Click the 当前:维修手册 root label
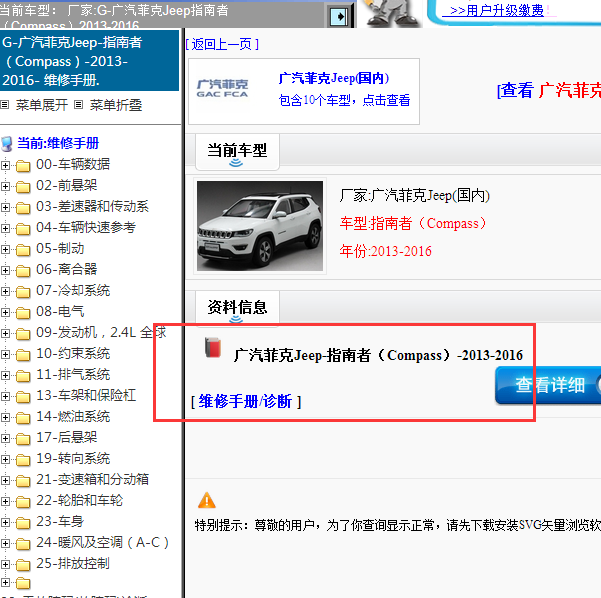601x598 pixels. click(58, 143)
